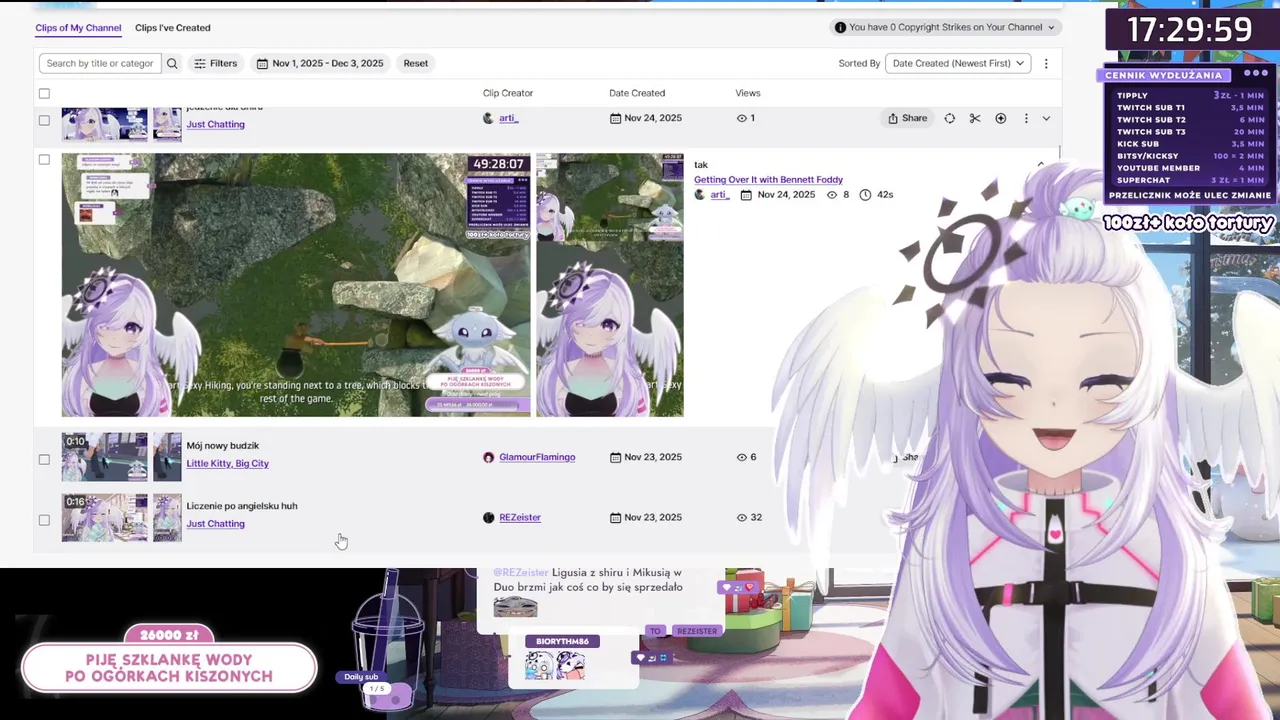Click the sliders icon on the Filters button
Image resolution: width=1280 pixels, height=720 pixels.
click(200, 63)
